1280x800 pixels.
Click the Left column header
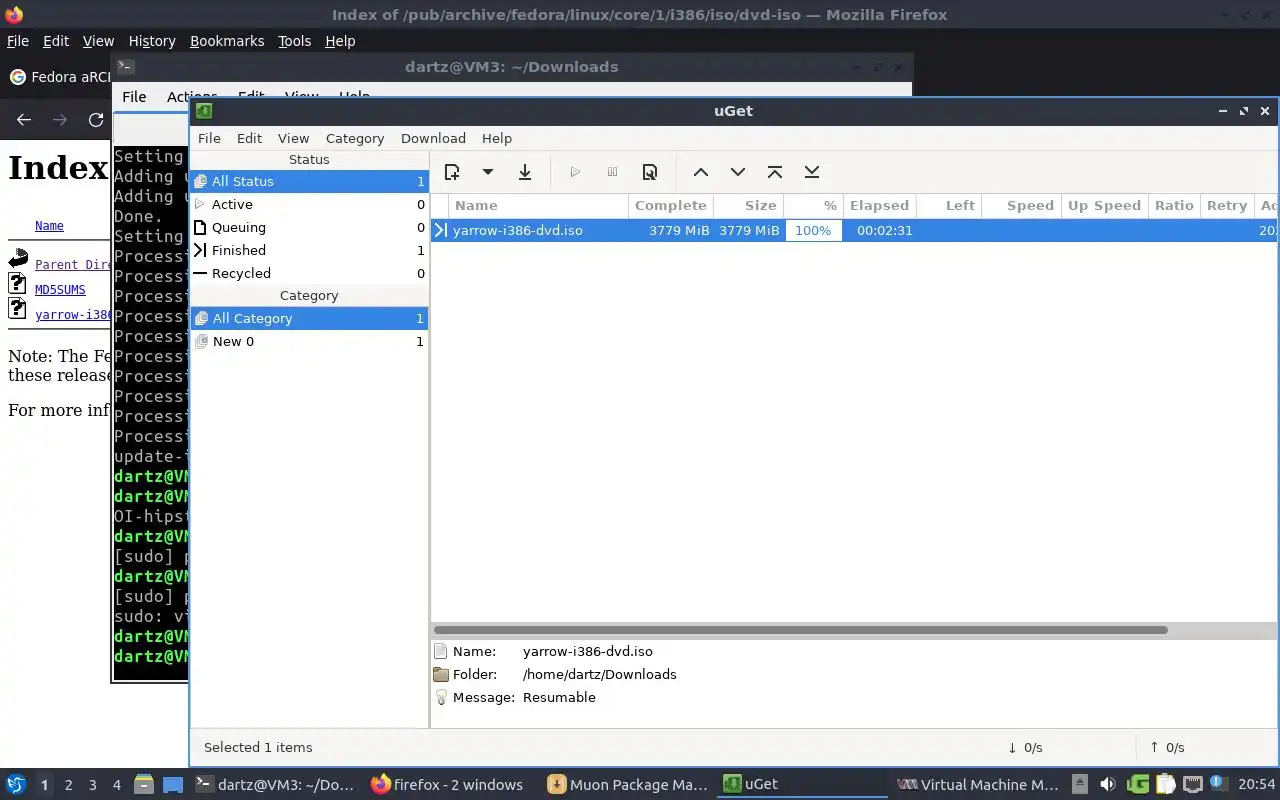[x=948, y=205]
